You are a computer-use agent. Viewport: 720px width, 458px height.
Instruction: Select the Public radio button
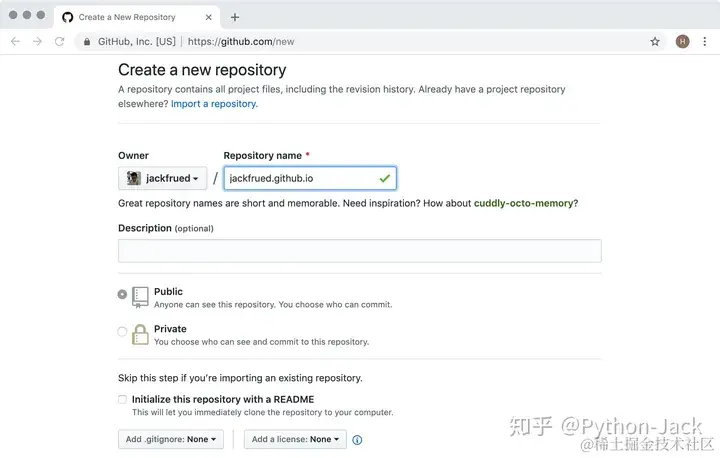pyautogui.click(x=122, y=294)
